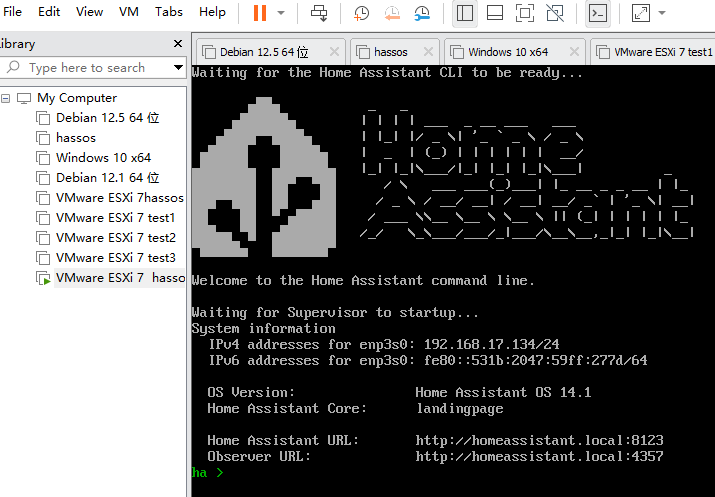This screenshot has height=497, width=715.
Task: Click the landingpage core version text
Action: pos(460,409)
